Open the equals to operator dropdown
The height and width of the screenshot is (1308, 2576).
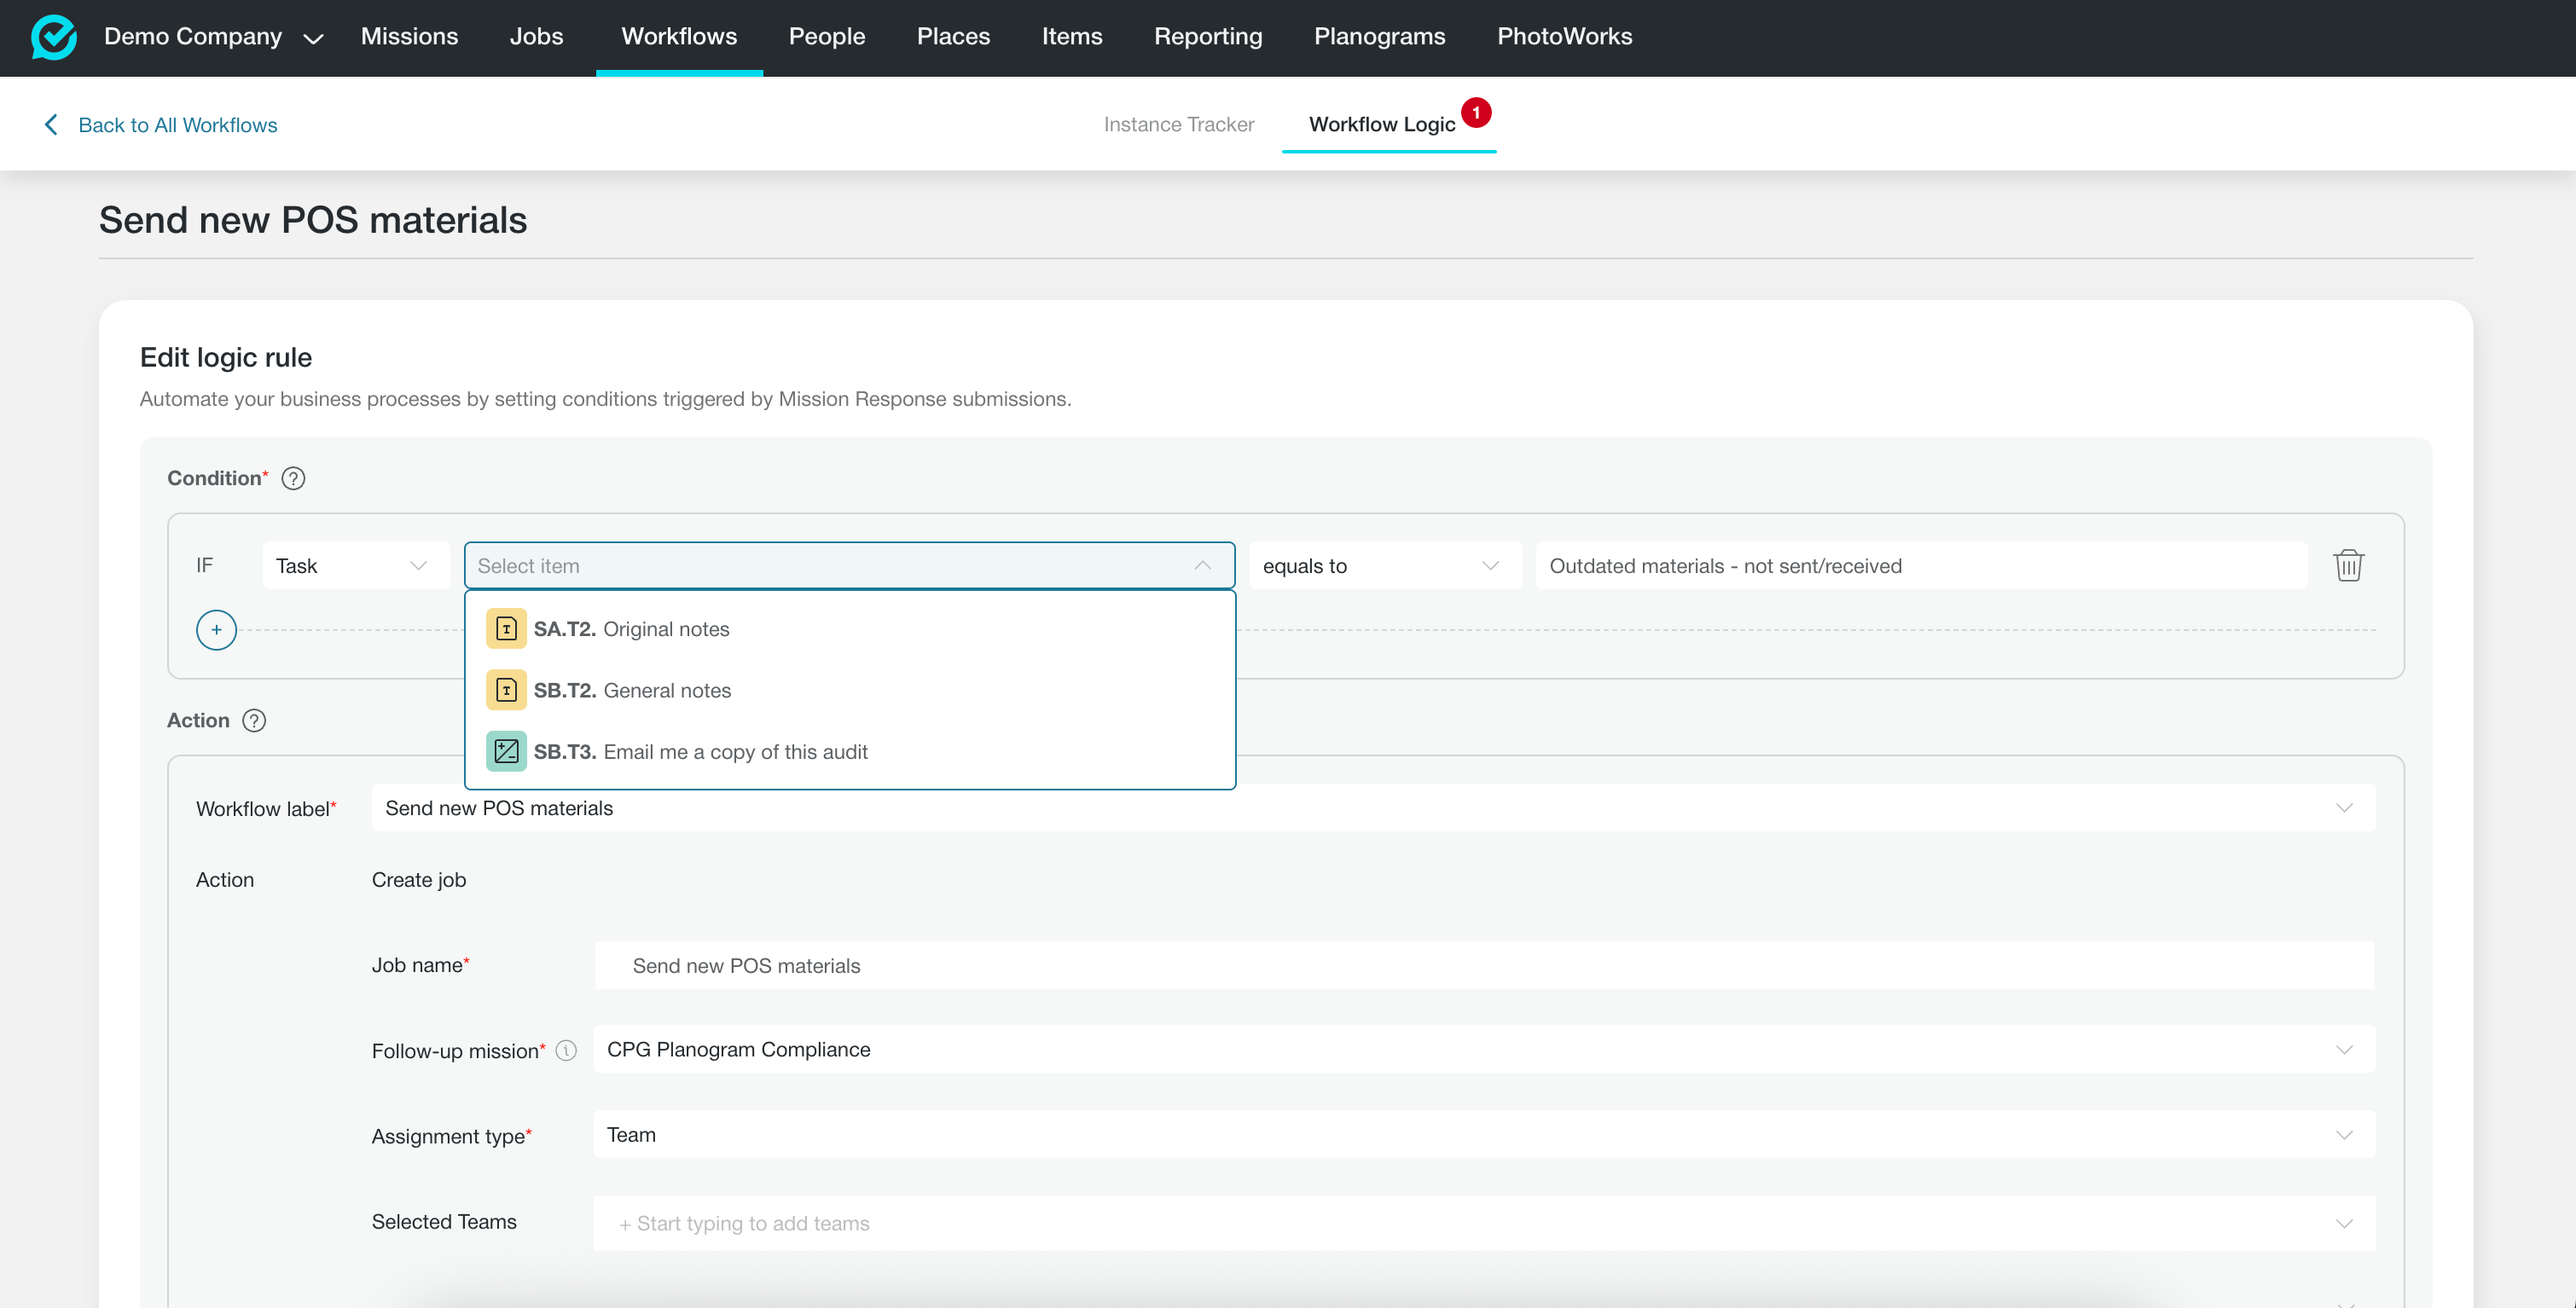point(1384,565)
